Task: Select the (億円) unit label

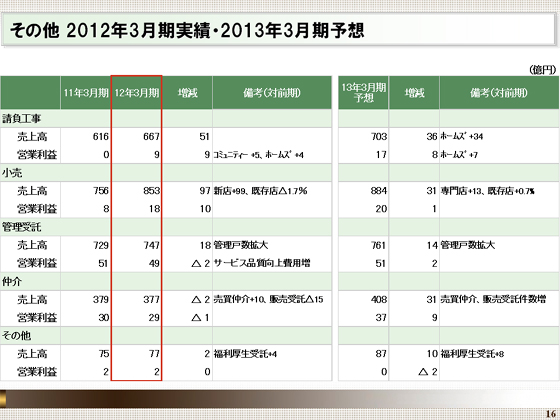Action: 542,70
